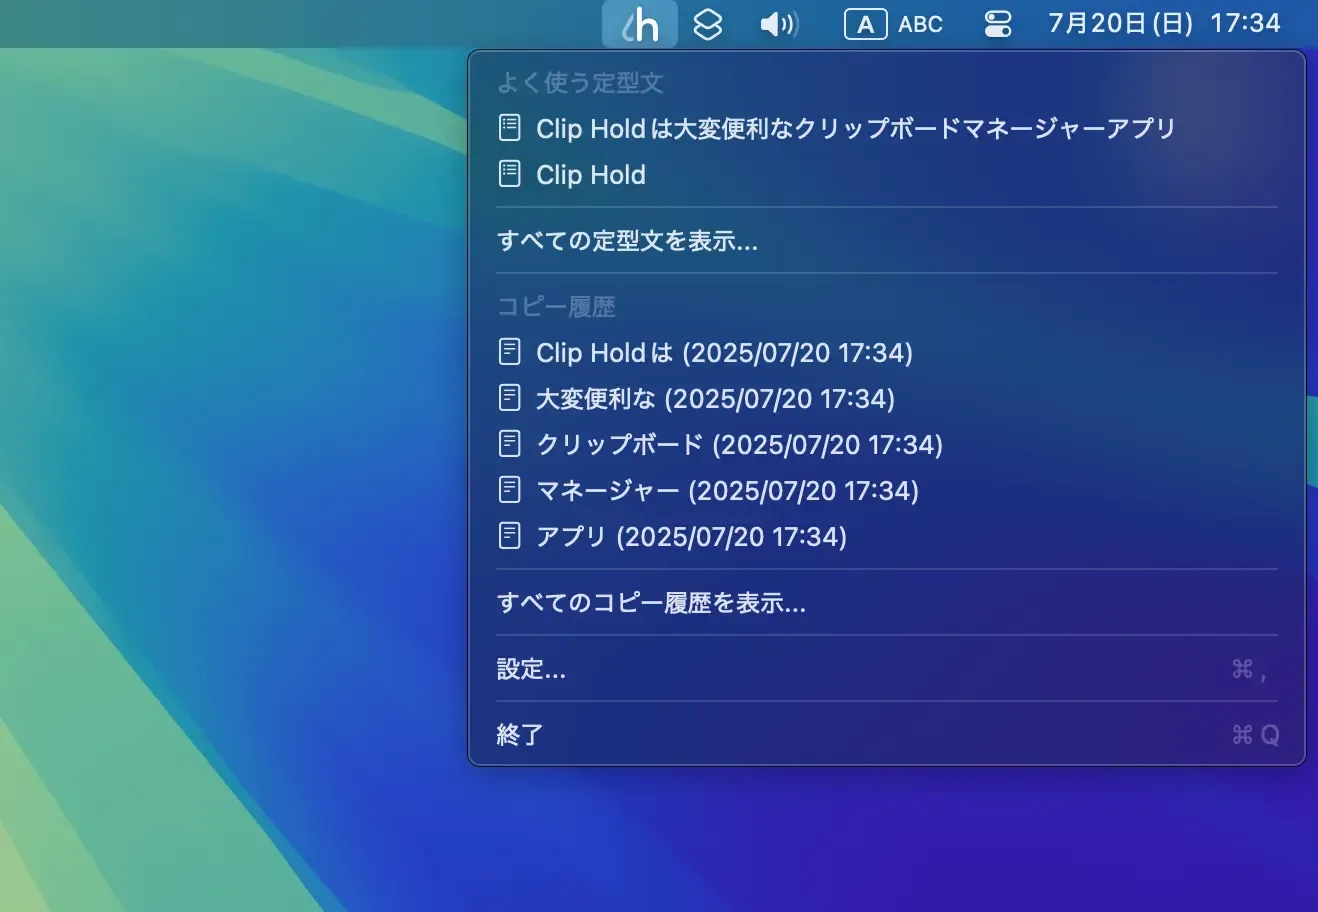The width and height of the screenshot is (1318, 912).
Task: Open the Clip Hold menu bar icon
Action: tap(639, 24)
